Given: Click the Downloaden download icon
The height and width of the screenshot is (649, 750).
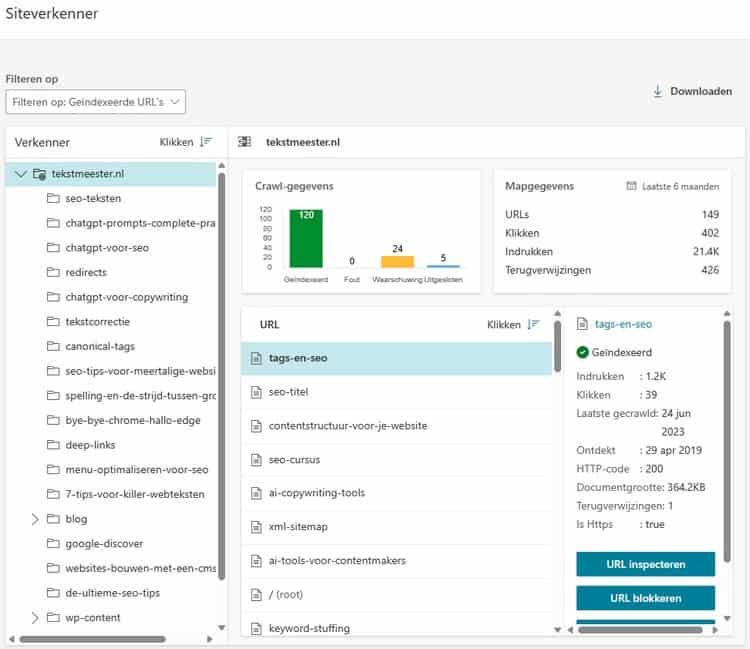Looking at the screenshot, I should 658,91.
